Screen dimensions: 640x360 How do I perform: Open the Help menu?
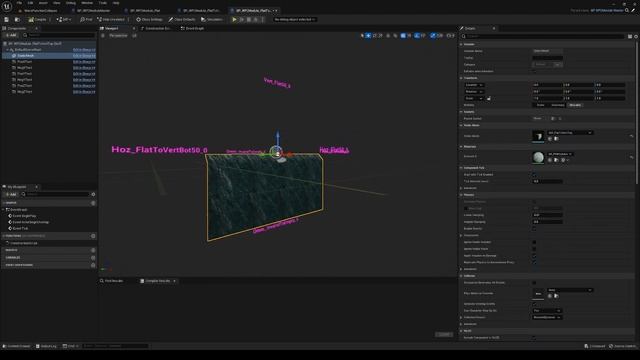coord(116,3)
